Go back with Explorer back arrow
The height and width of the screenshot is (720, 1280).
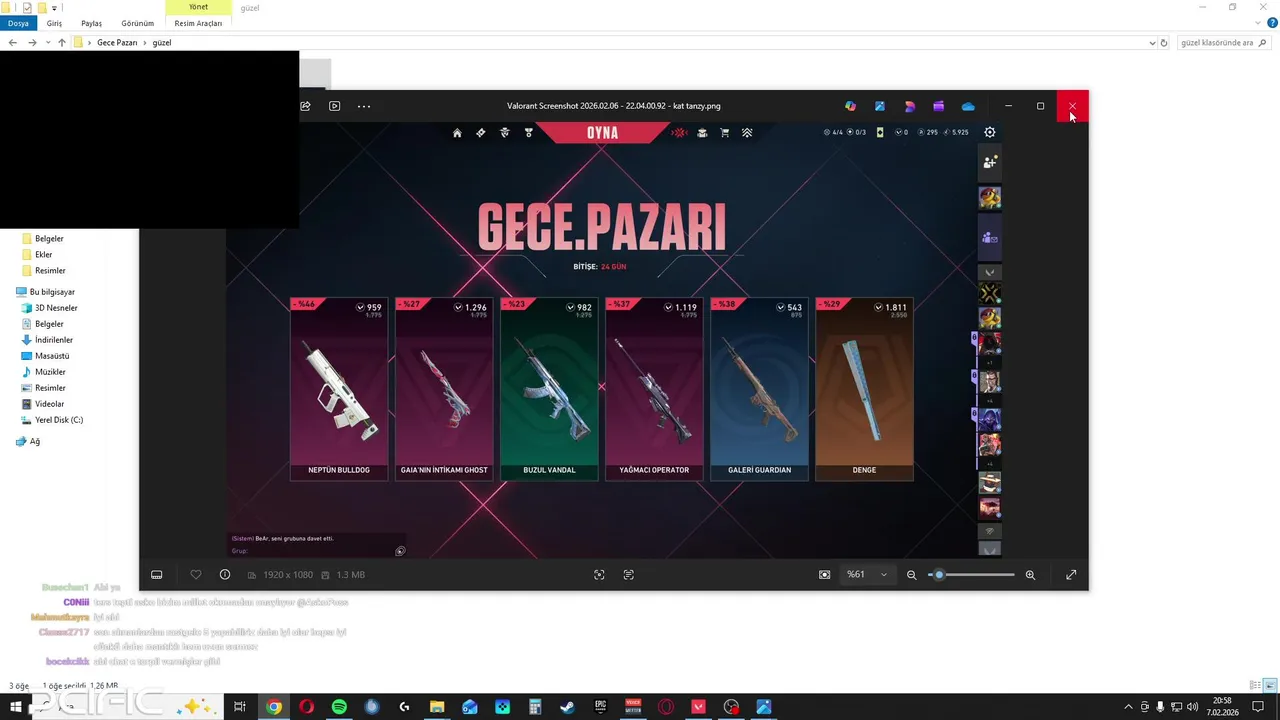[12, 43]
